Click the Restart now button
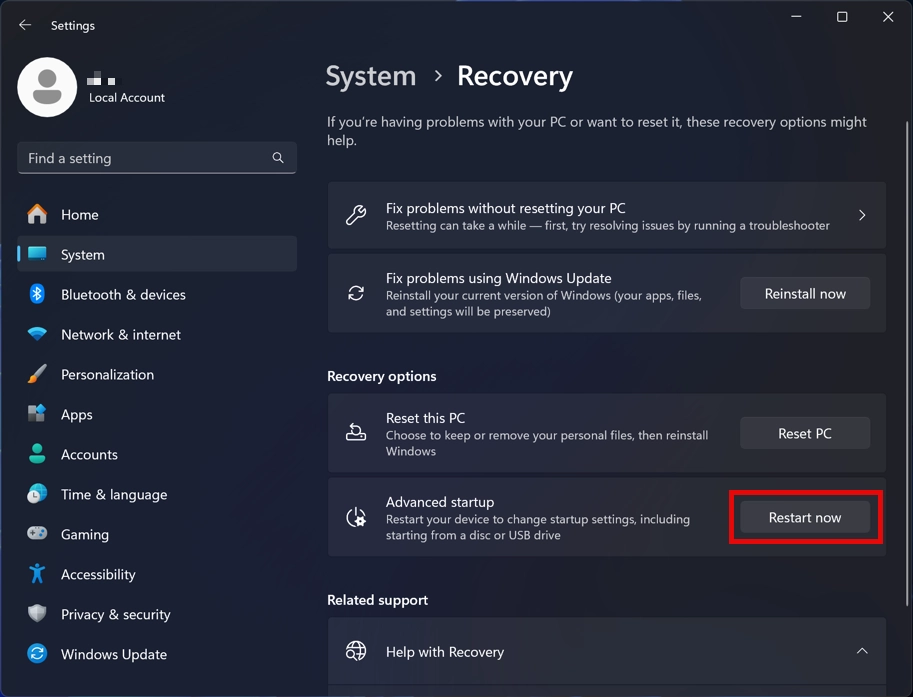This screenshot has height=697, width=913. point(805,517)
